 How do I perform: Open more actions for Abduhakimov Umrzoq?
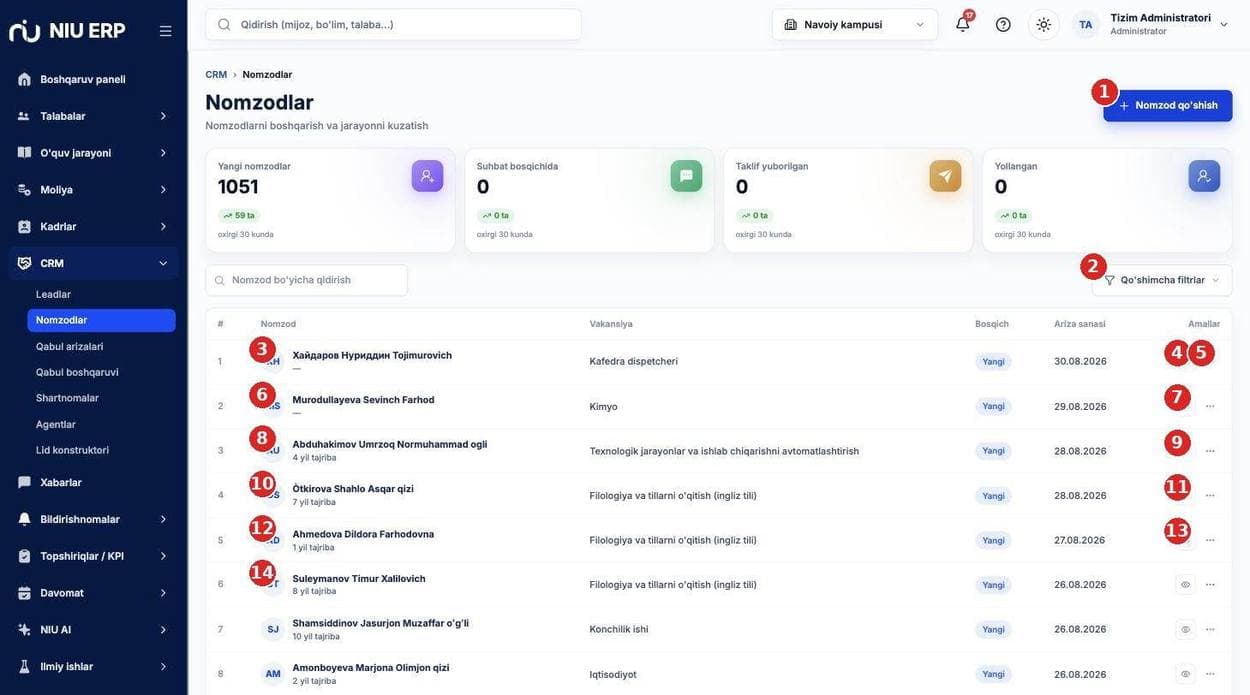coord(1210,451)
